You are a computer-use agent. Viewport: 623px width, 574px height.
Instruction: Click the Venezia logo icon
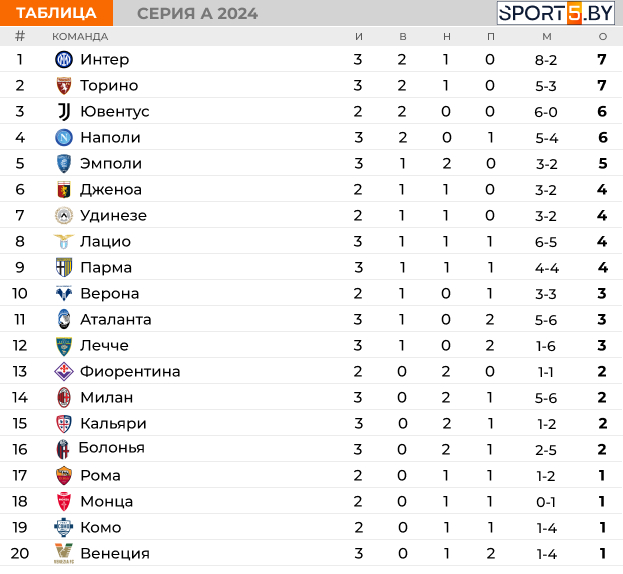tap(64, 553)
